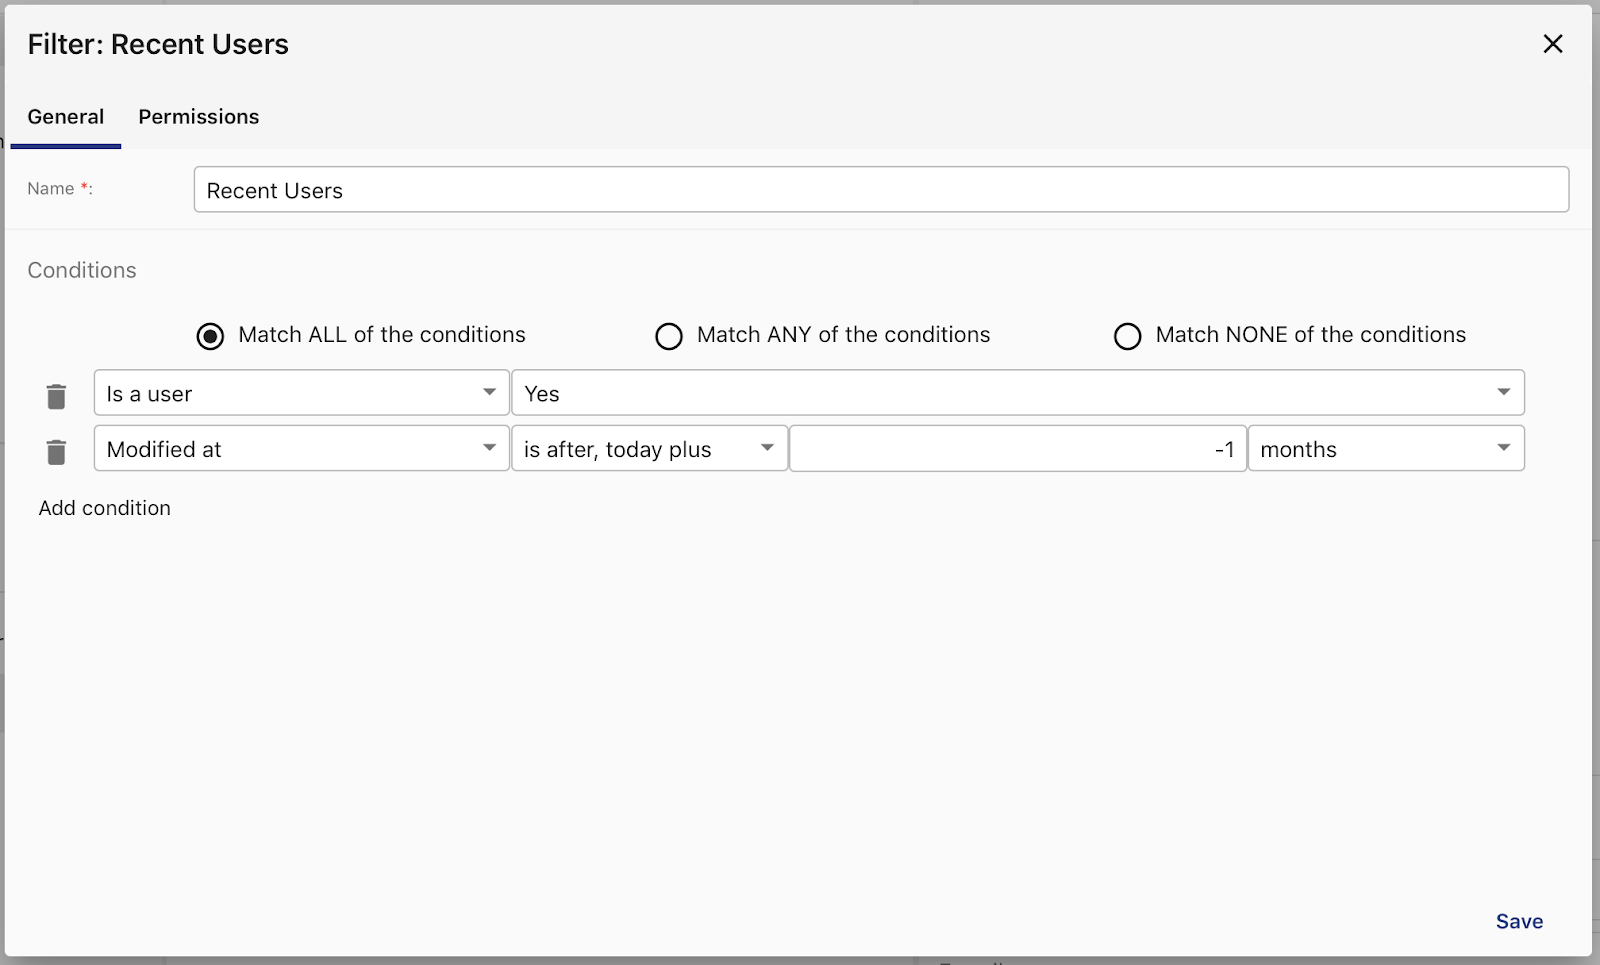Open the "Modified at" field dropdown
The height and width of the screenshot is (965, 1600).
pos(301,449)
